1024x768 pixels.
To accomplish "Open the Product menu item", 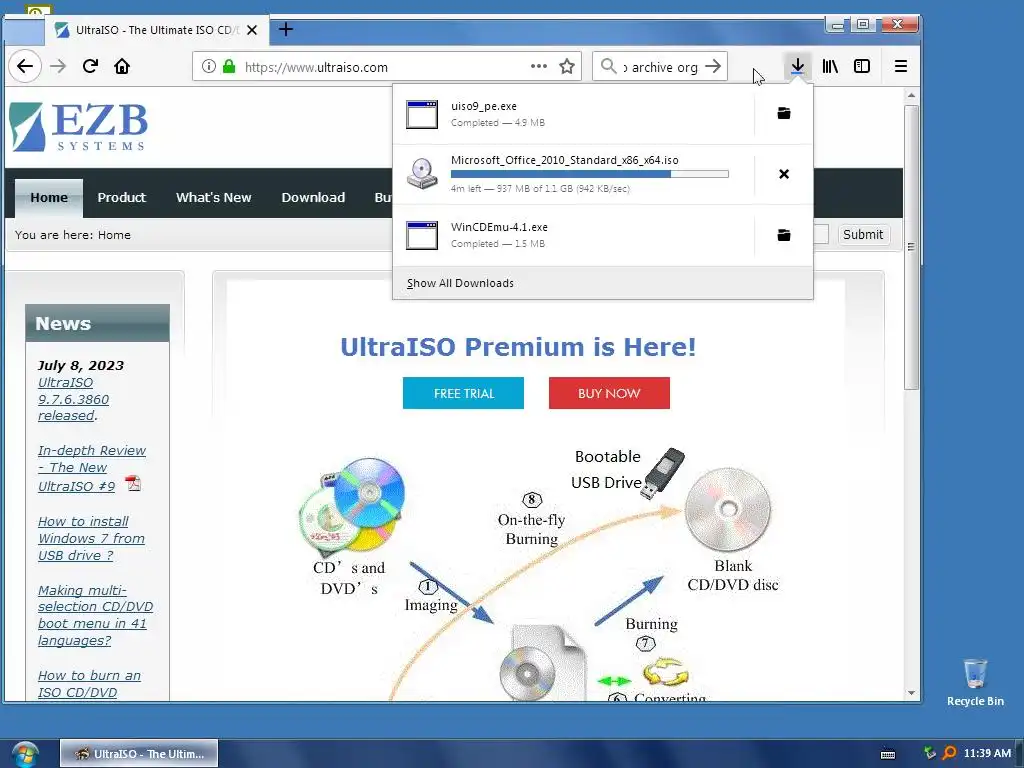I will tap(121, 197).
